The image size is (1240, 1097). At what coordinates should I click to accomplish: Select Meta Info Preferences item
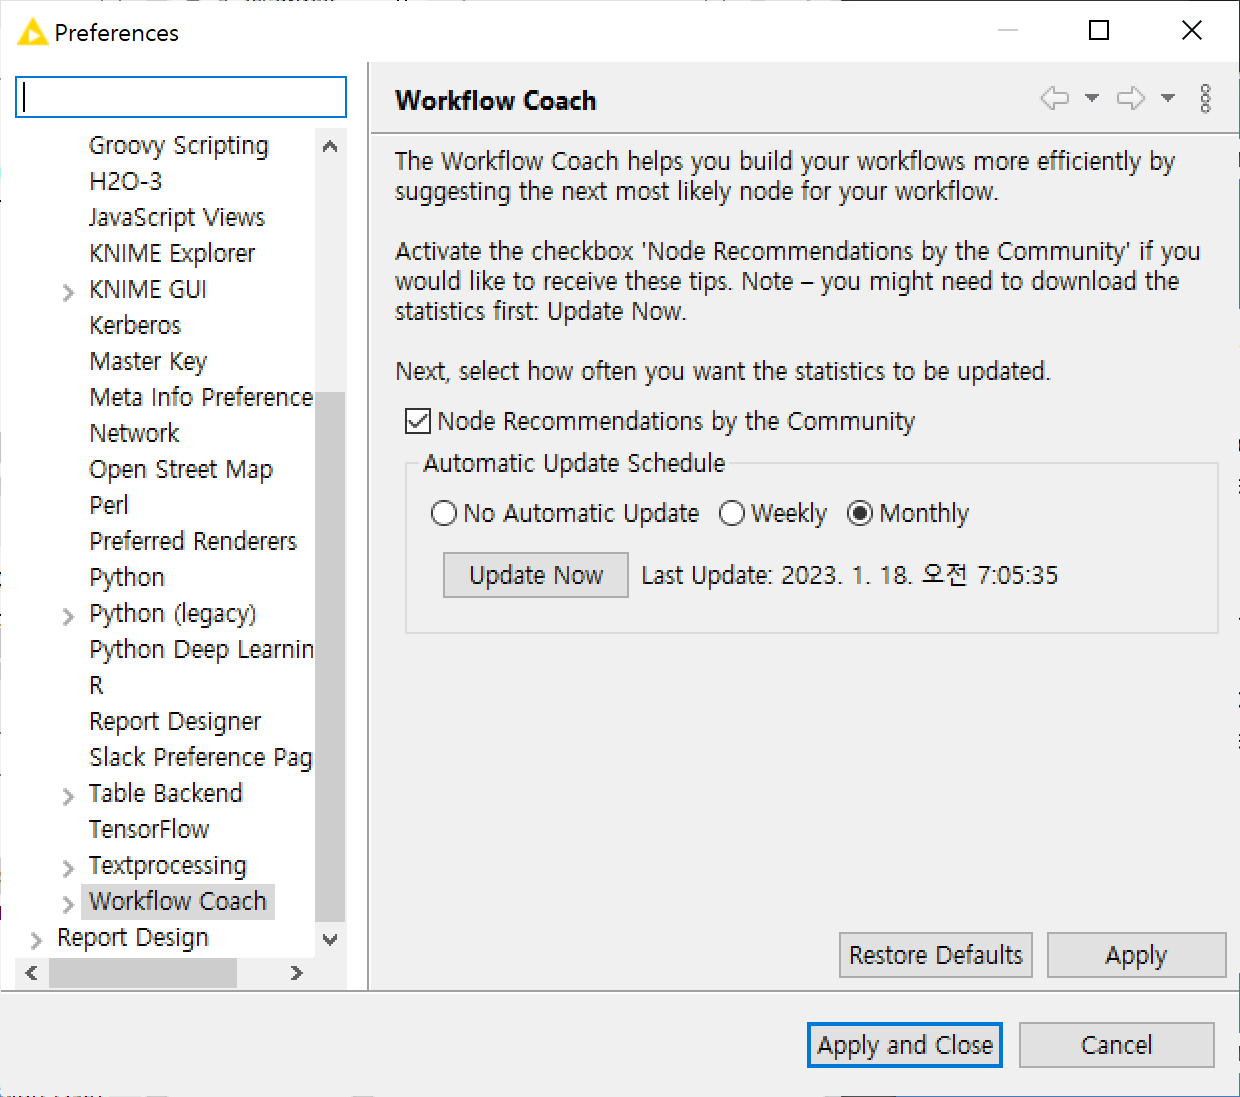pos(200,397)
